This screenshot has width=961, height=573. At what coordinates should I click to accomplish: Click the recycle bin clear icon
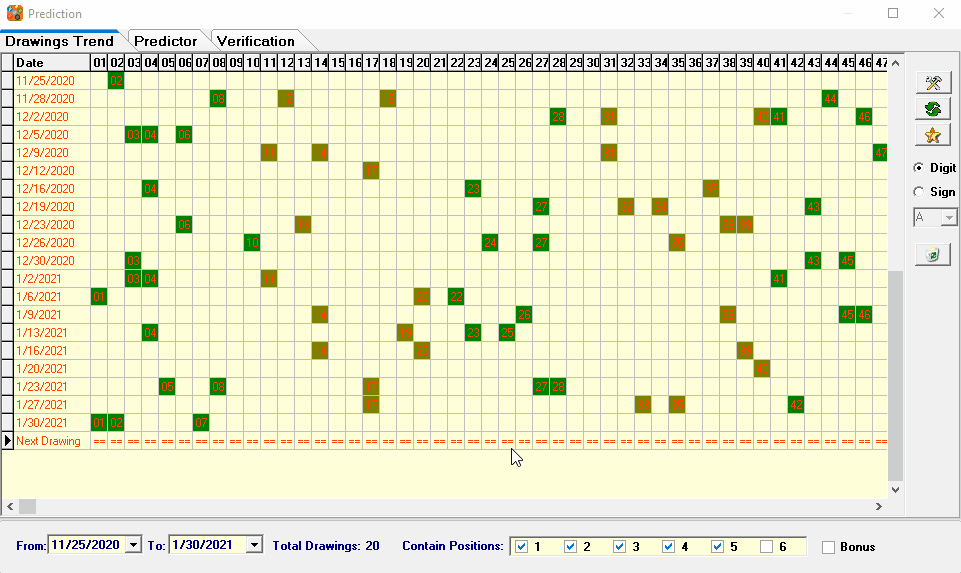933,254
